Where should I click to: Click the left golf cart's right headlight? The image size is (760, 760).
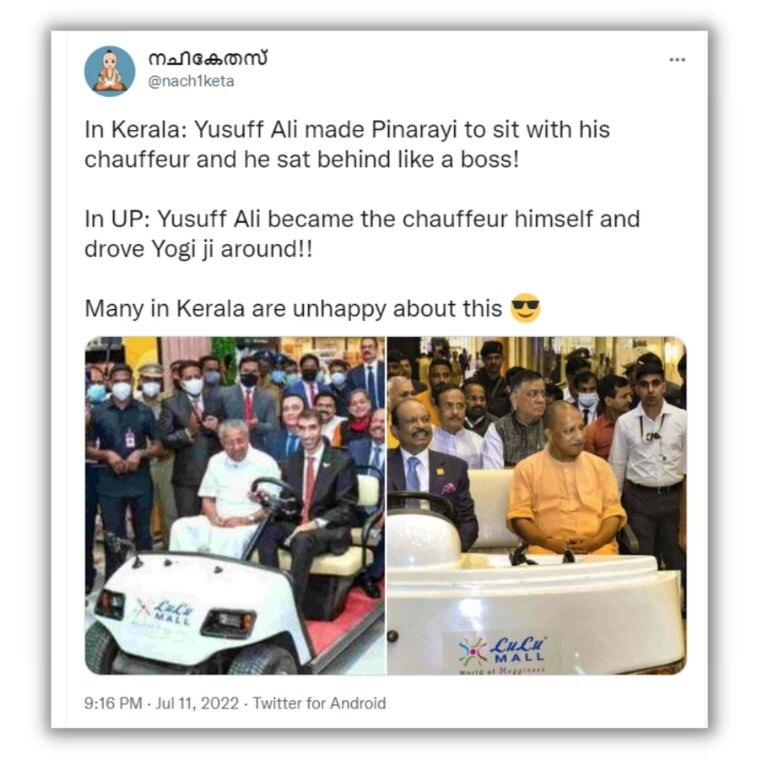(228, 623)
